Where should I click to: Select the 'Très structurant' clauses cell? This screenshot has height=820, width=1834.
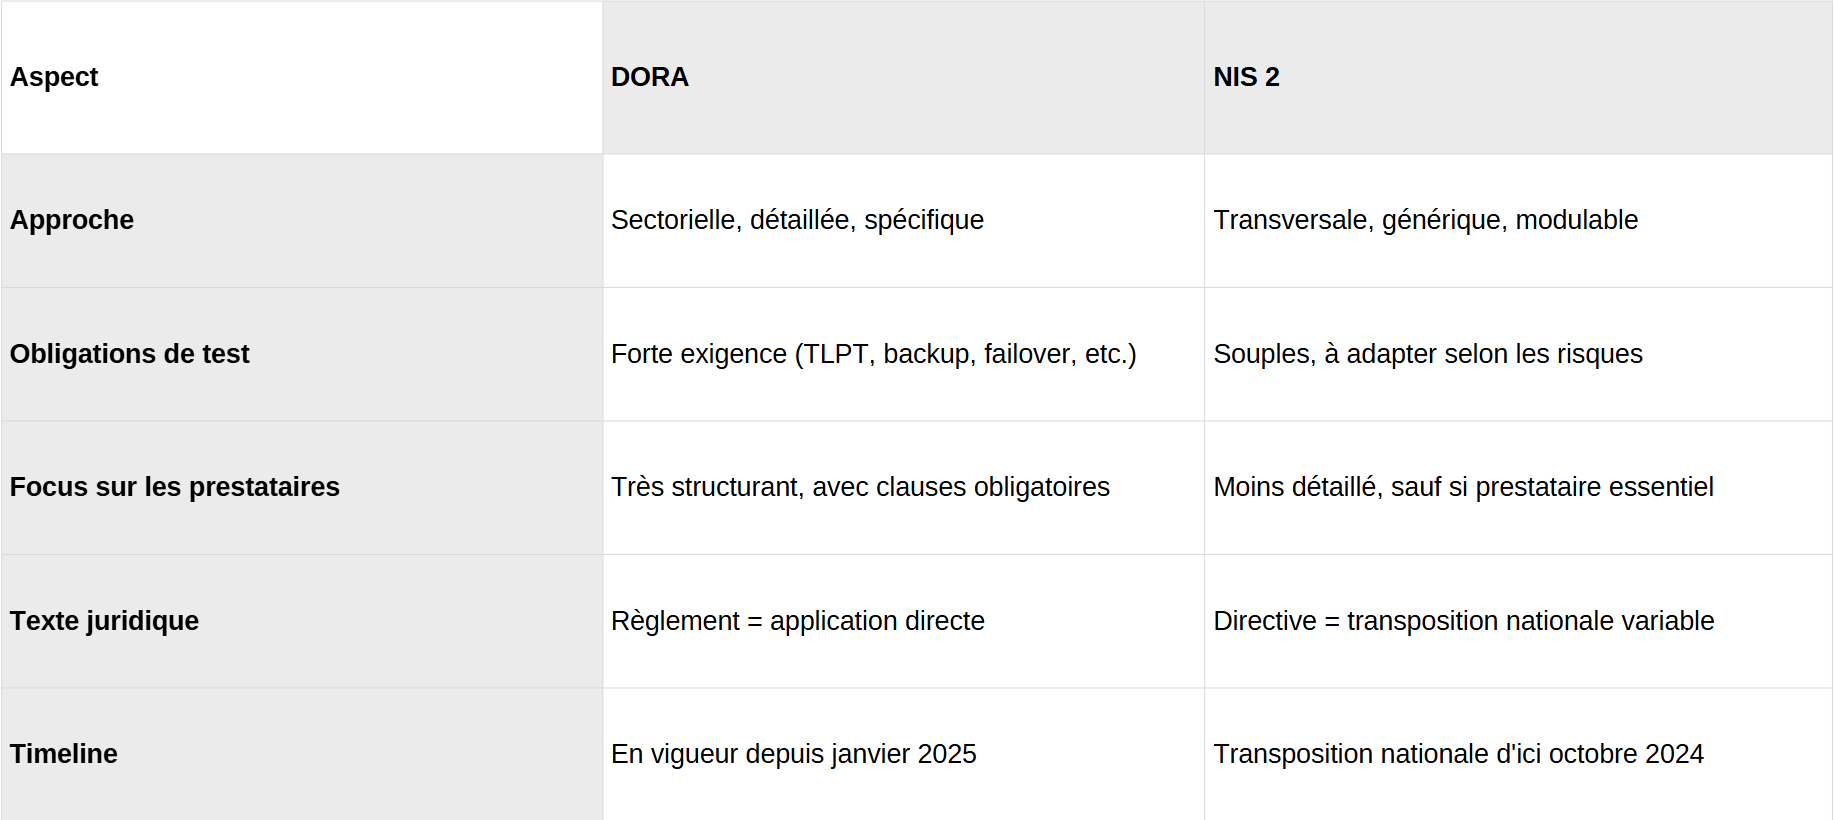pyautogui.click(x=860, y=487)
